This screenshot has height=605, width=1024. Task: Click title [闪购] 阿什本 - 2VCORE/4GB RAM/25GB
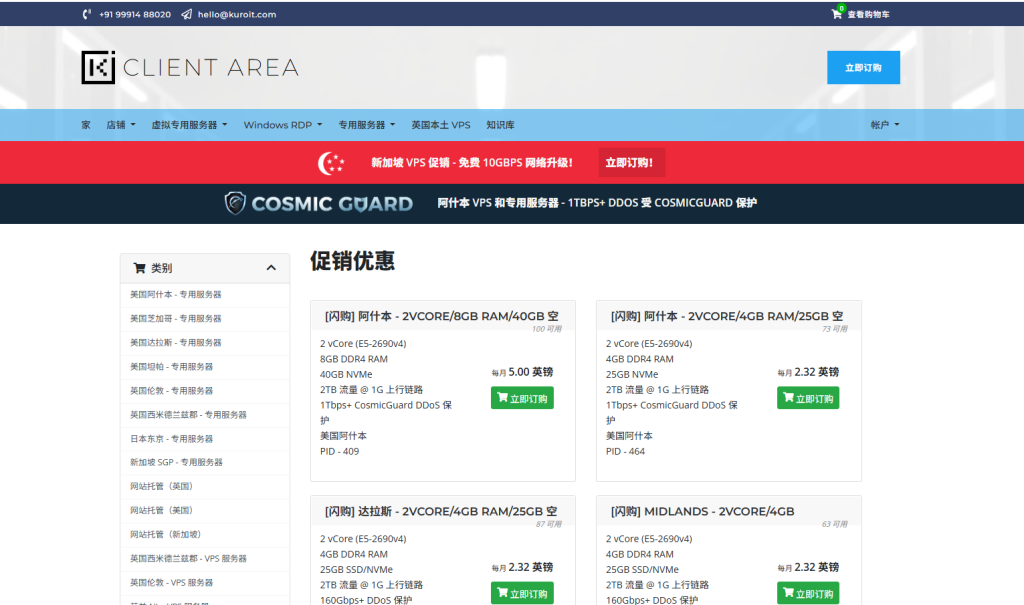pos(727,316)
